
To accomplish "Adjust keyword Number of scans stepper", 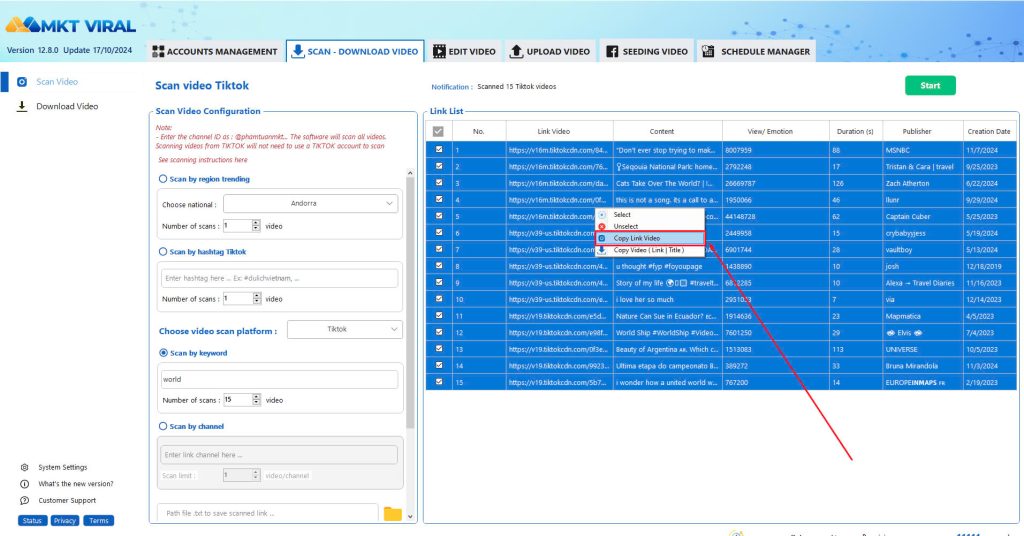I will [256, 400].
